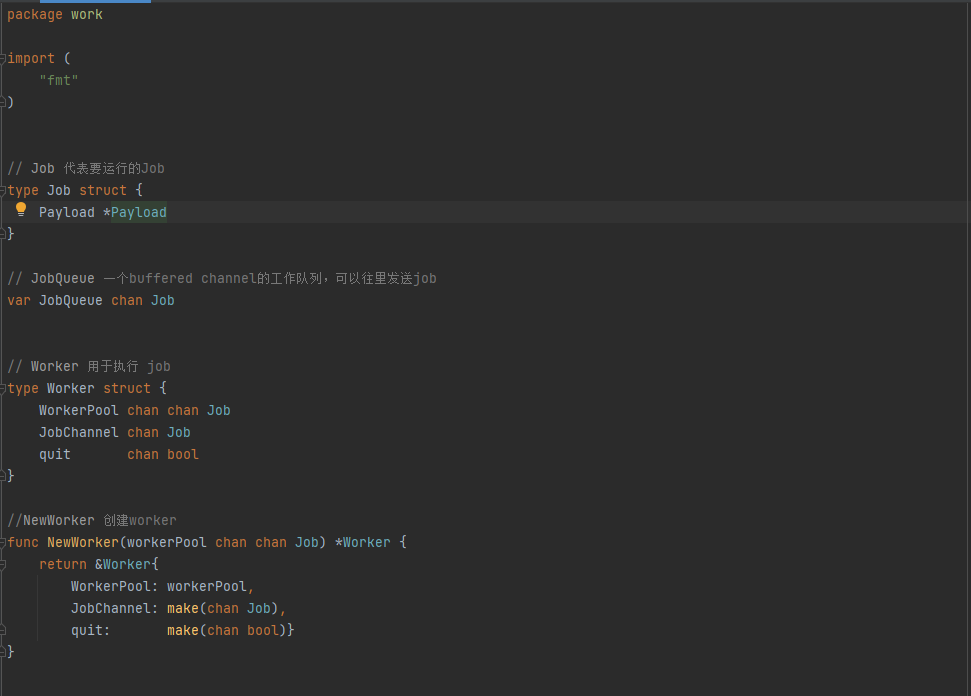Click the "fmt" import string
The height and width of the screenshot is (696, 971).
[58, 80]
